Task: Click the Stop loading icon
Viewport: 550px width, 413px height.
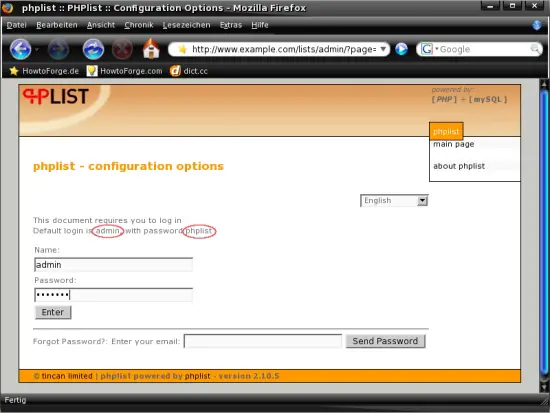Action: tap(122, 49)
